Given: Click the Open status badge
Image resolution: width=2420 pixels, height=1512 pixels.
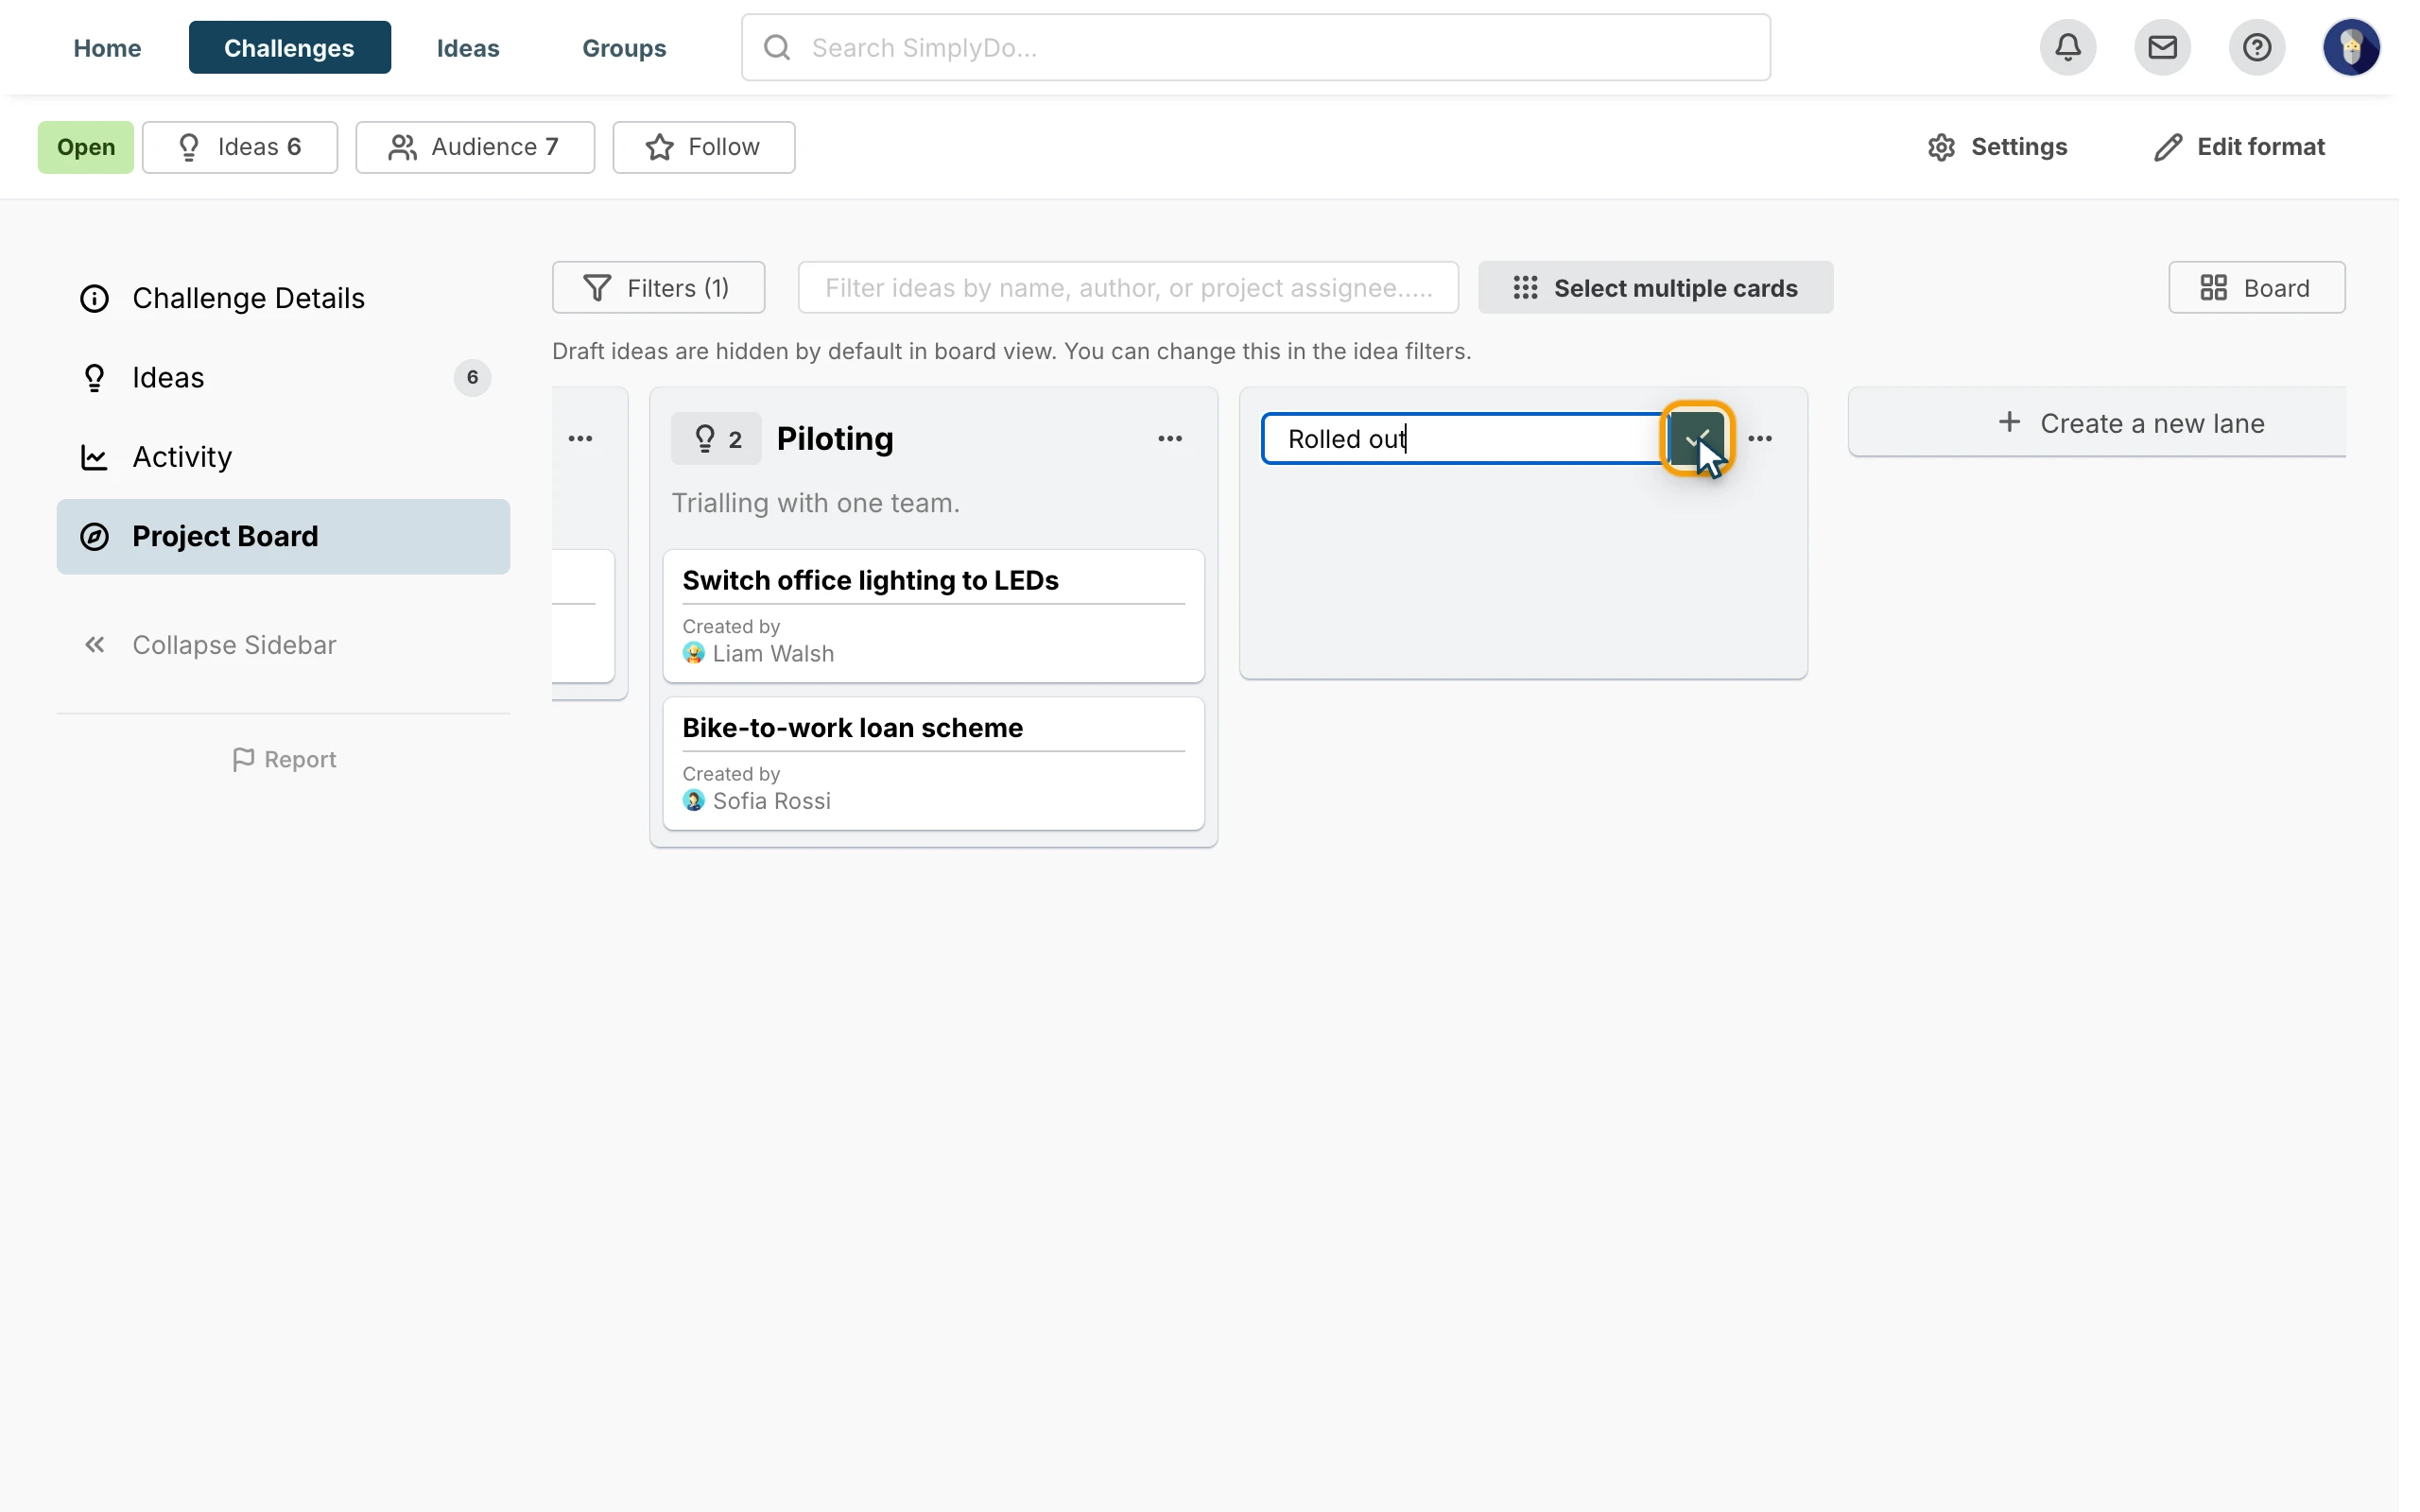Looking at the screenshot, I should [86, 147].
